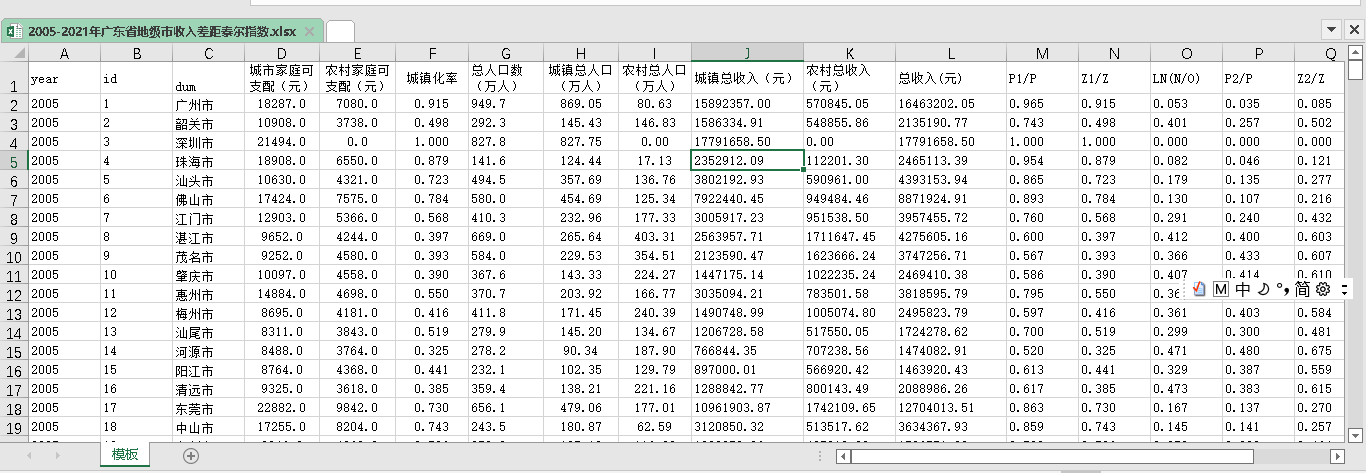This screenshot has height=473, width=1366.
Task: Click the Excel file icon on the workbook tab
Action: click(15, 32)
